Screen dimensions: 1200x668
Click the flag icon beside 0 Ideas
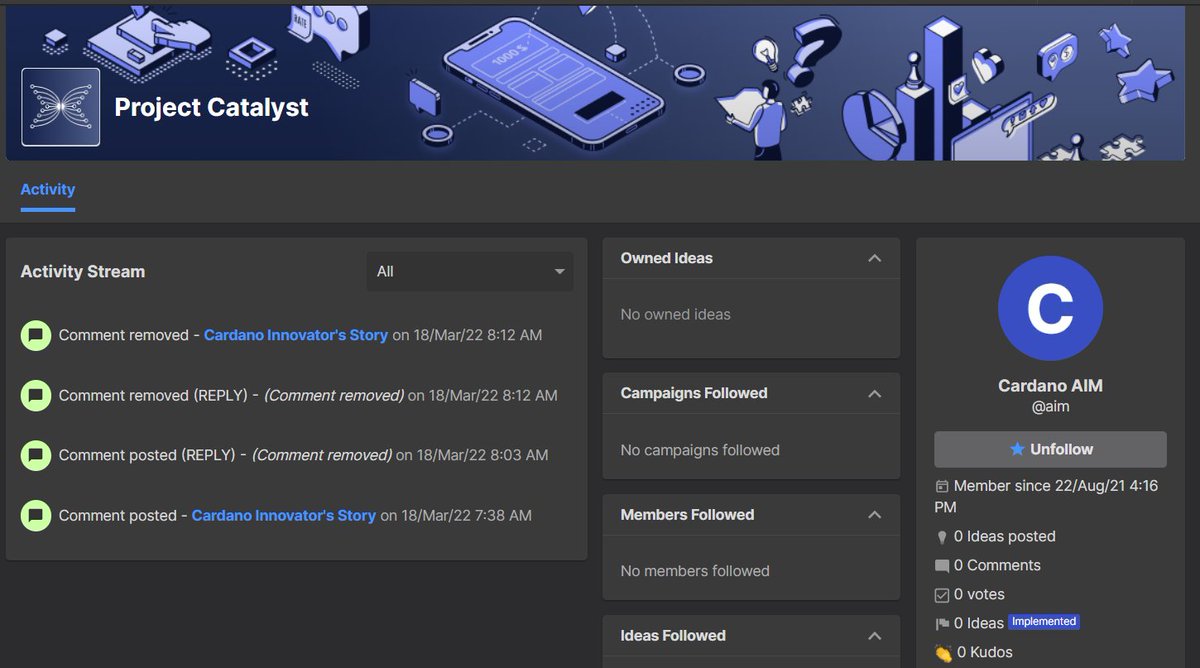tap(941, 624)
